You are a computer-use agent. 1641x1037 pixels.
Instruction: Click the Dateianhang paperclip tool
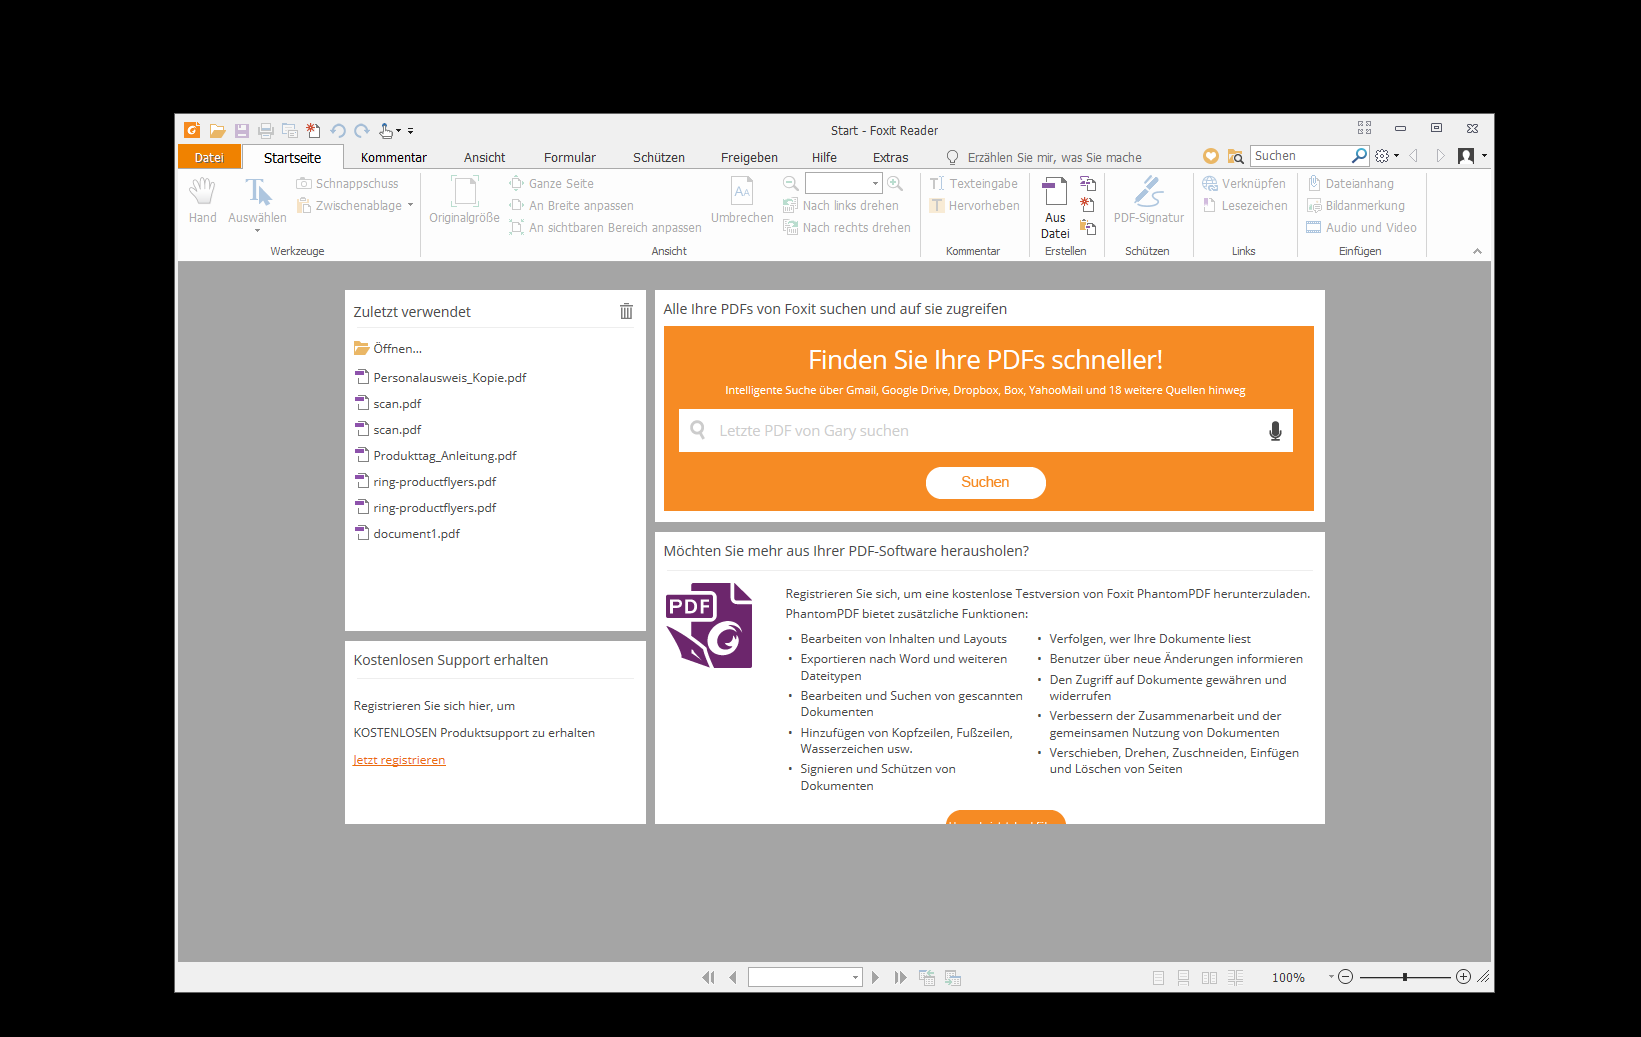coord(1350,184)
